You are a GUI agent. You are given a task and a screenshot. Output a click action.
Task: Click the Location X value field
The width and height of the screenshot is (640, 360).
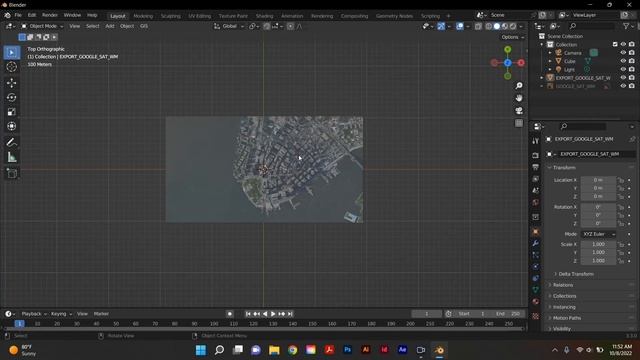coord(598,180)
